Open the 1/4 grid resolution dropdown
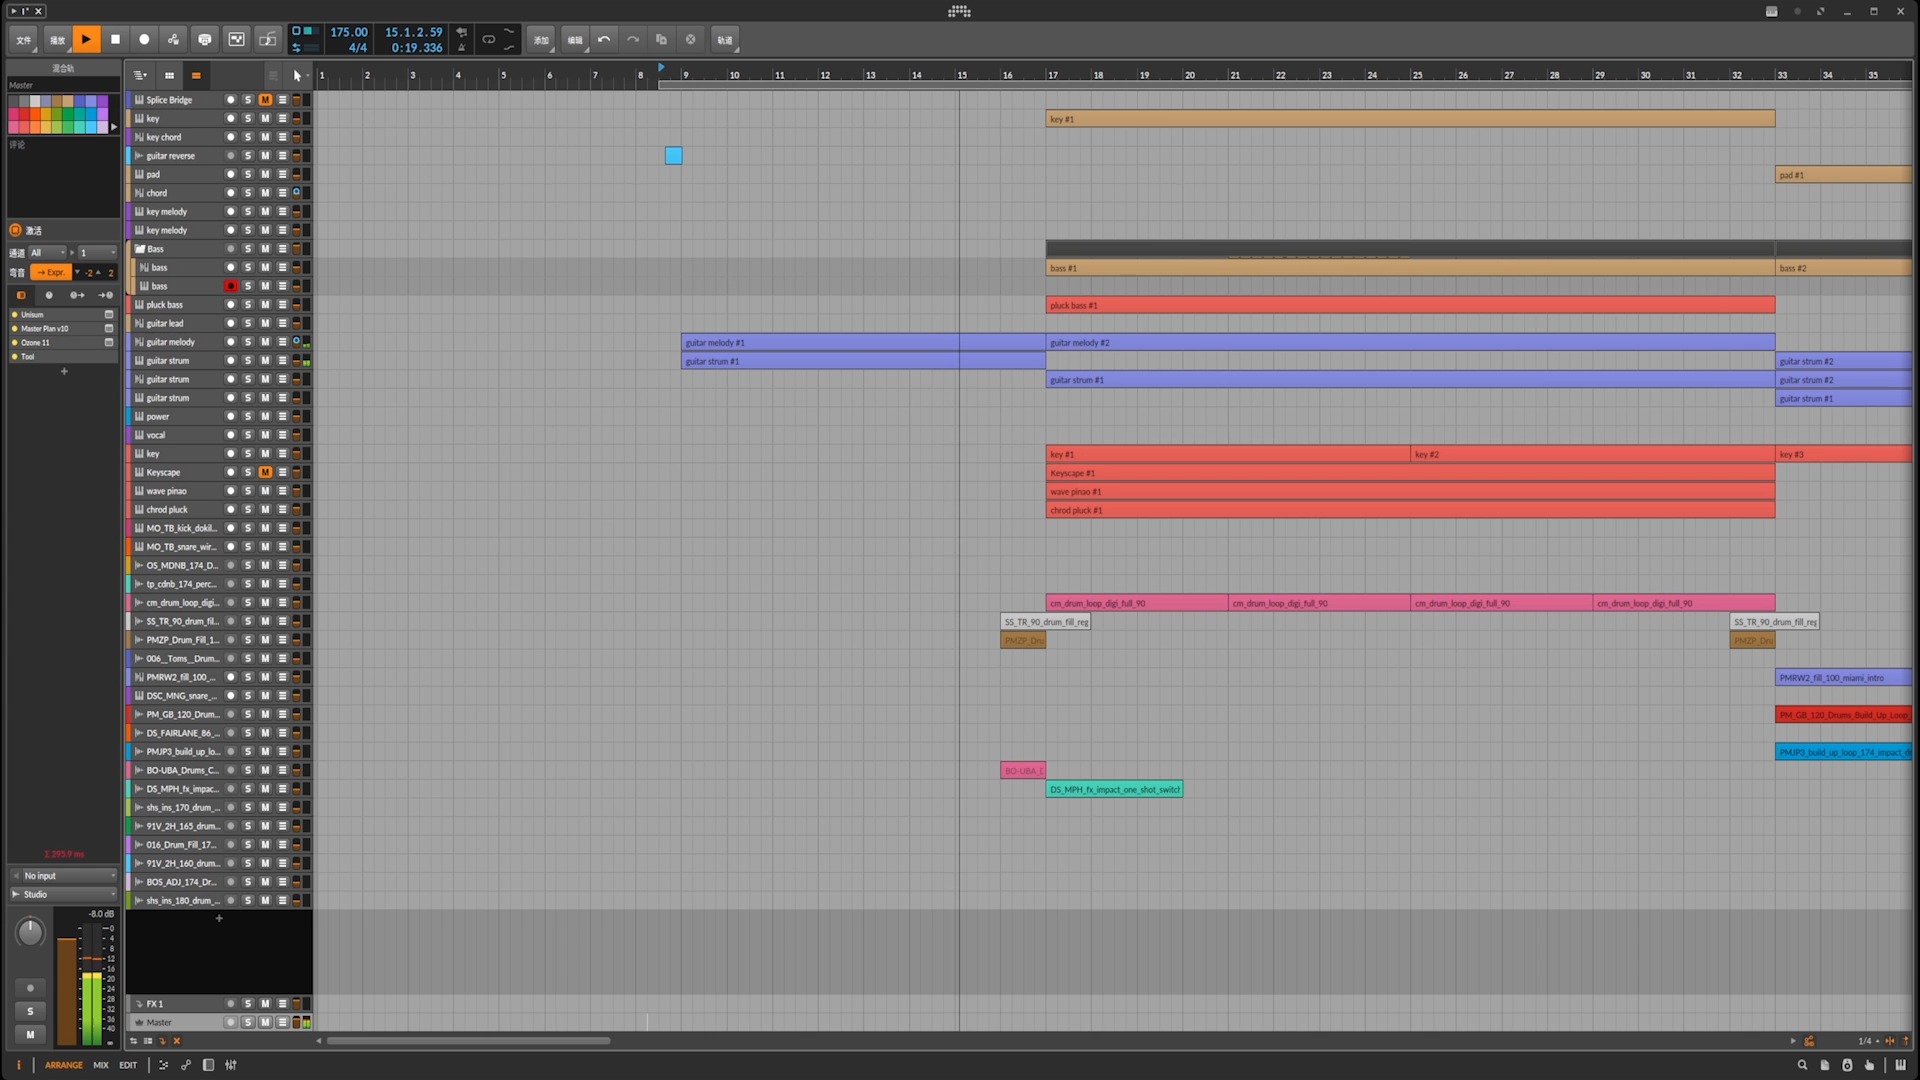This screenshot has width=1920, height=1080. pos(1867,1041)
